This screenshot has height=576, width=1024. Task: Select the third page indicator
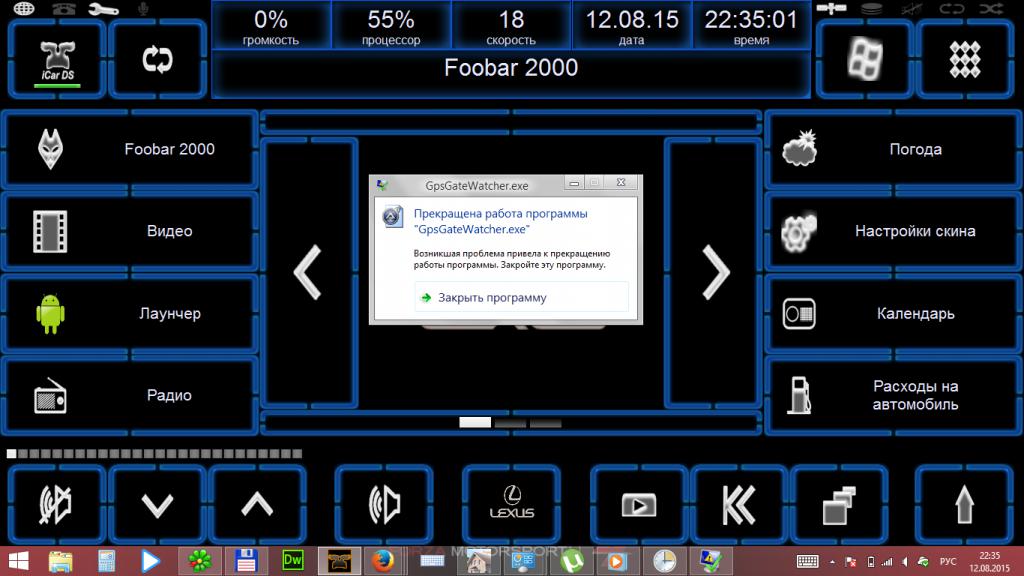pyautogui.click(x=545, y=423)
